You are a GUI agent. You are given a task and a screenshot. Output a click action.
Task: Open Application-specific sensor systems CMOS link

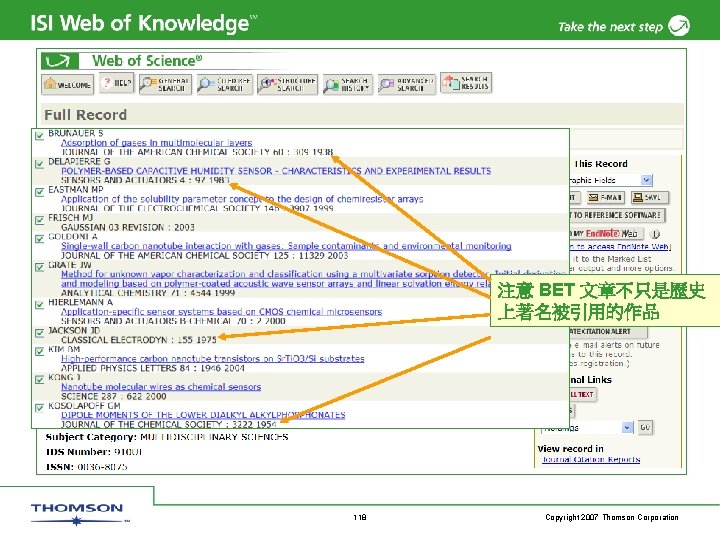click(x=221, y=312)
